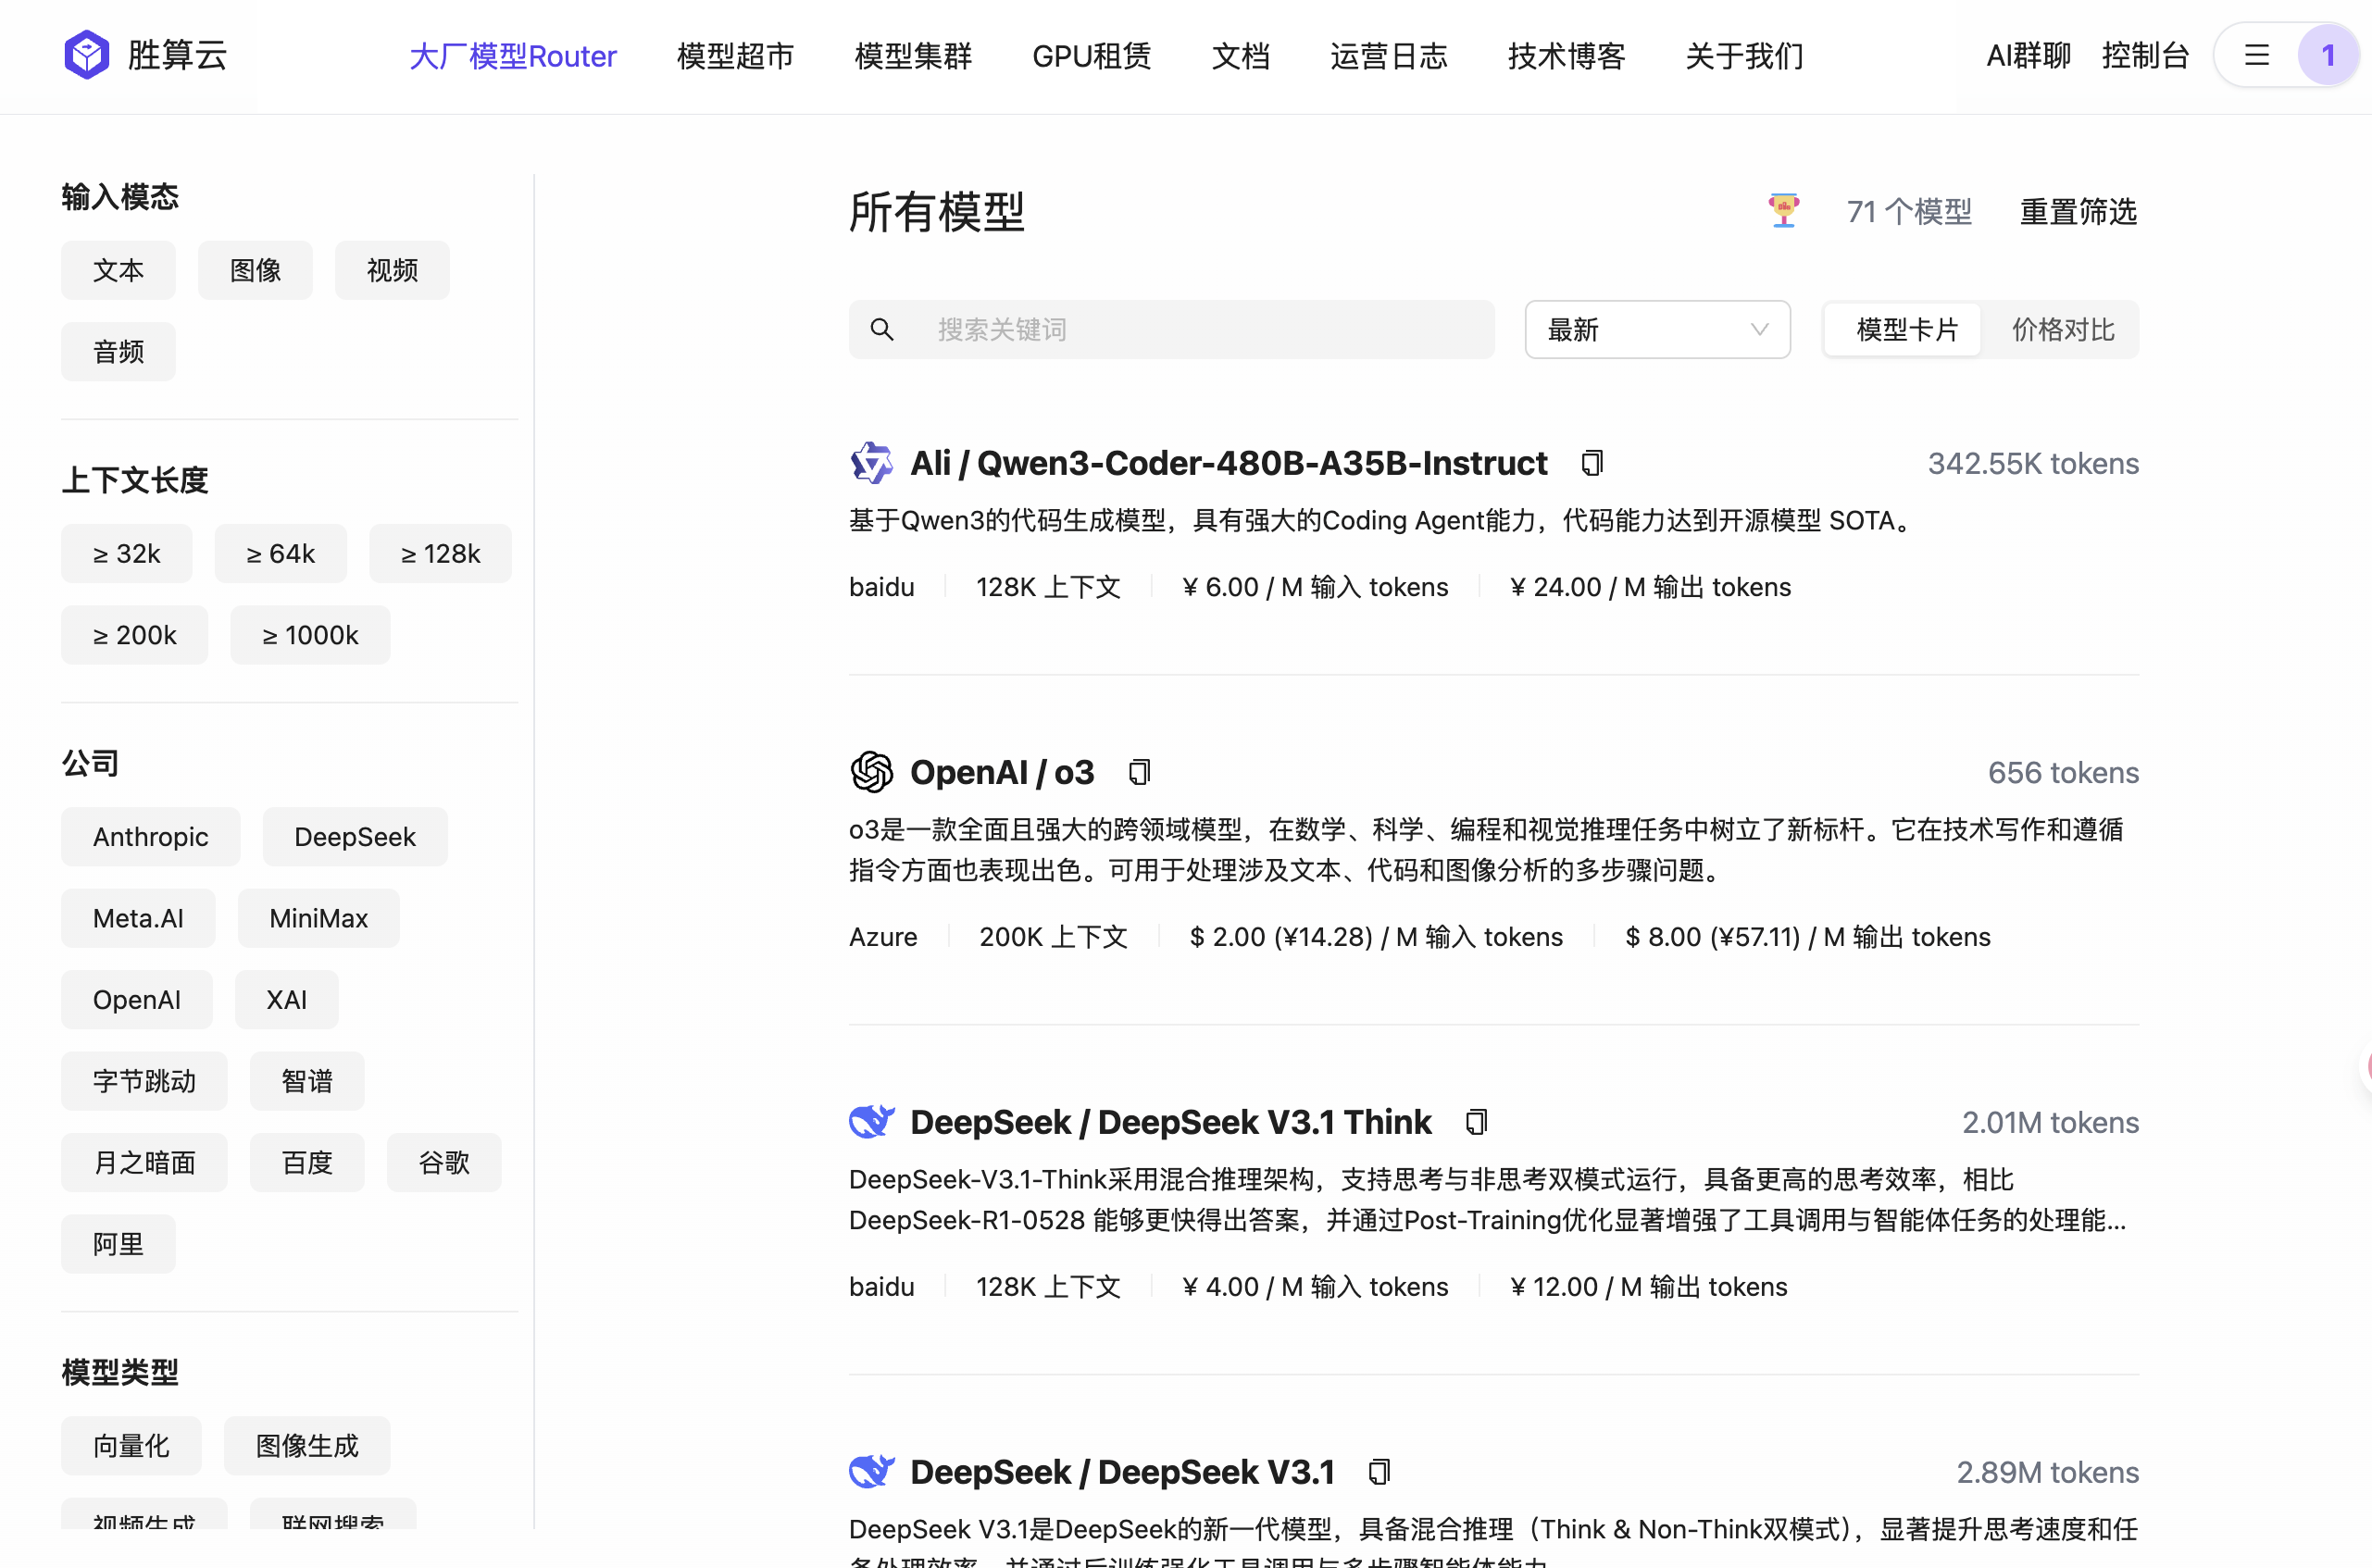Screen dimensions: 2372x1568
Task: Open the hamburger menu at top right
Action: coord(2257,55)
